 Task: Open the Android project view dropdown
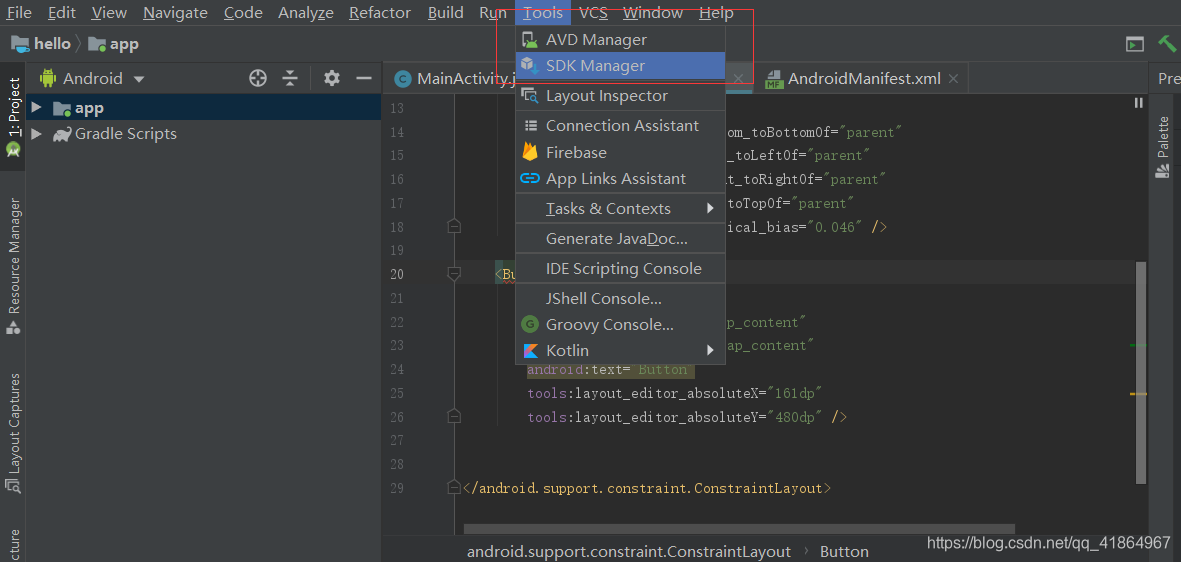point(92,78)
